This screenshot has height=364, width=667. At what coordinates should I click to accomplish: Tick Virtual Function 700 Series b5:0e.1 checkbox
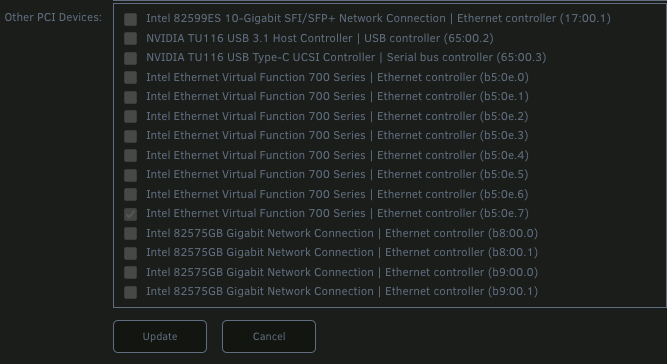coord(131,97)
